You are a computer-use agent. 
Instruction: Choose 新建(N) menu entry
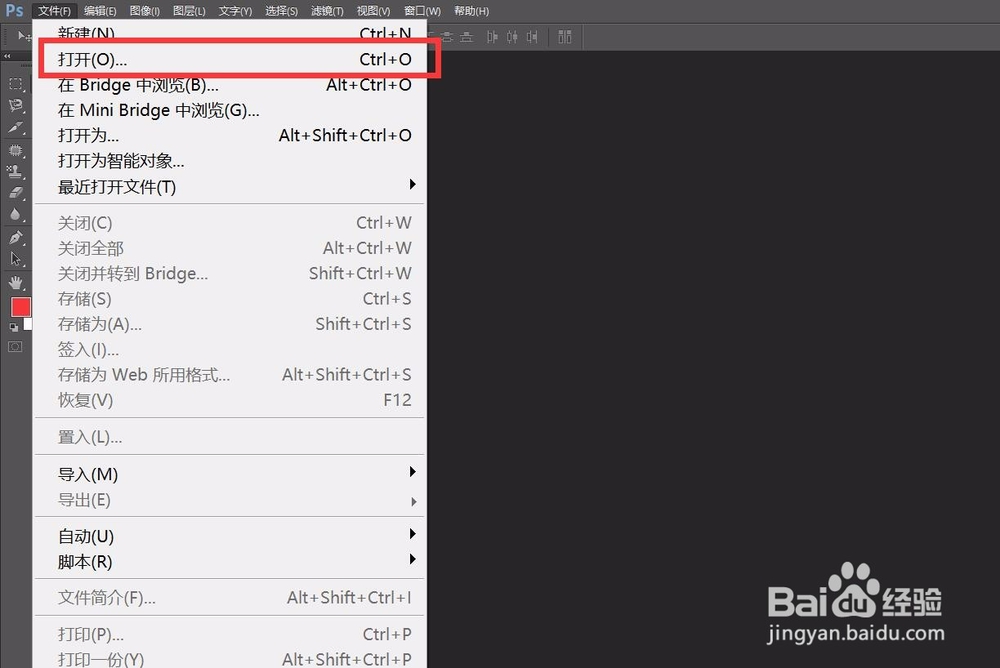tap(230, 33)
